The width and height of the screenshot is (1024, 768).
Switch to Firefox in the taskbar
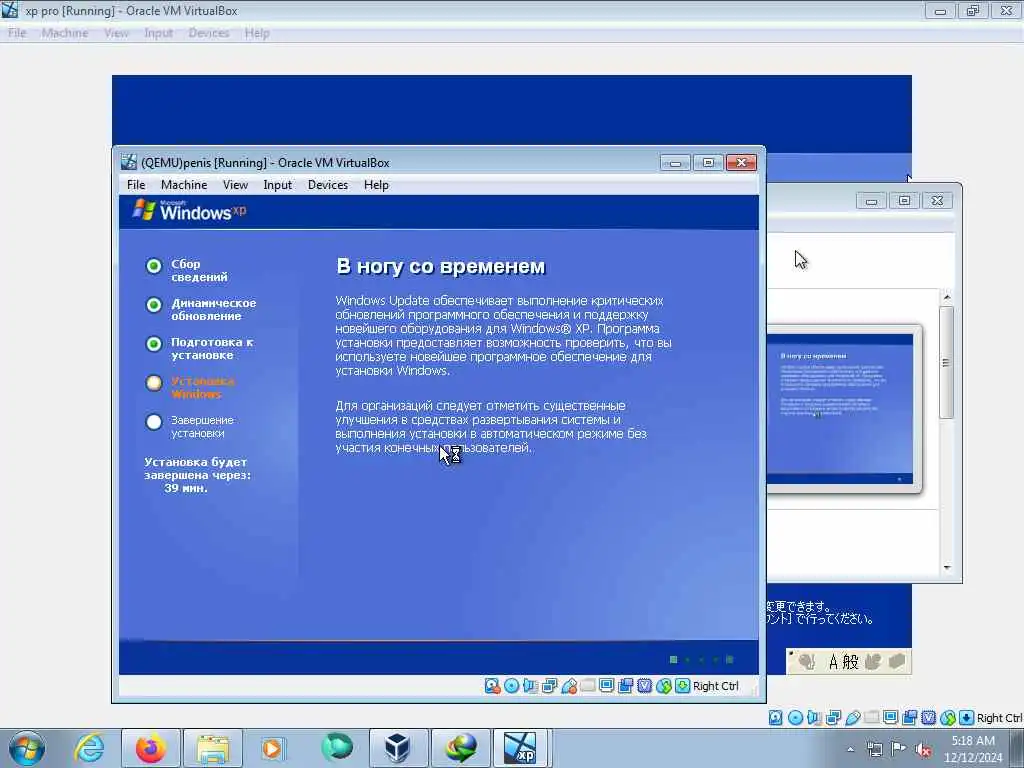pyautogui.click(x=150, y=748)
